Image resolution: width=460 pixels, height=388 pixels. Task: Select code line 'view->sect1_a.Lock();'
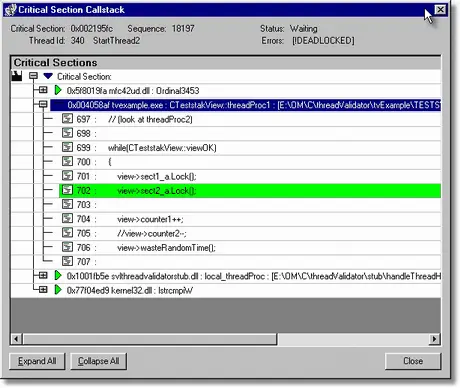pos(157,176)
